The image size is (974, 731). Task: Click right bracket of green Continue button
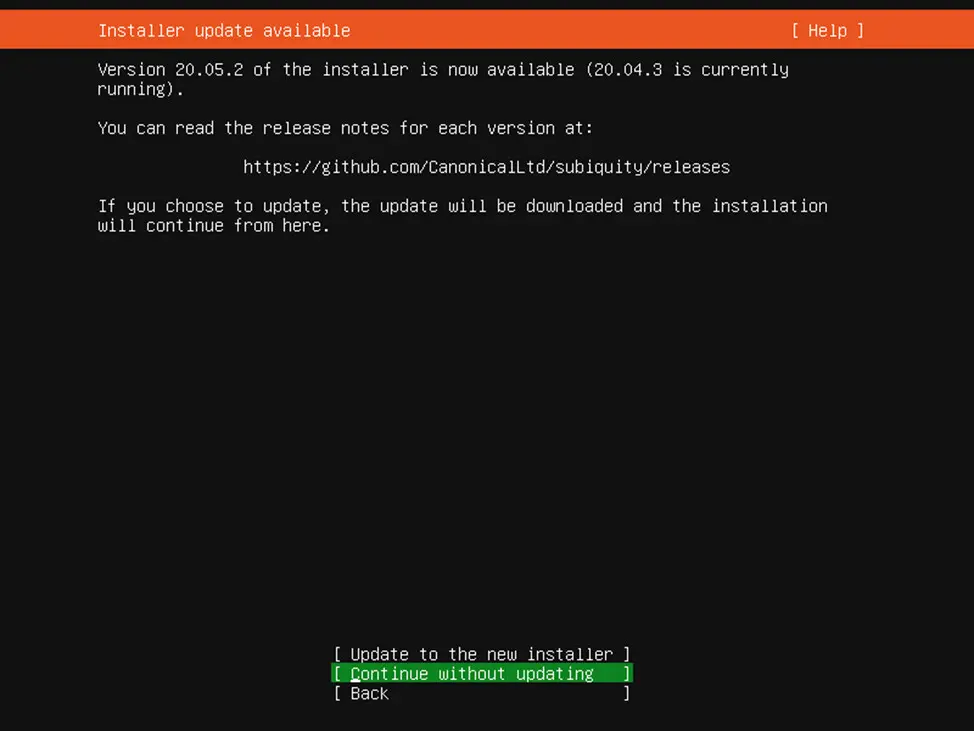(627, 673)
